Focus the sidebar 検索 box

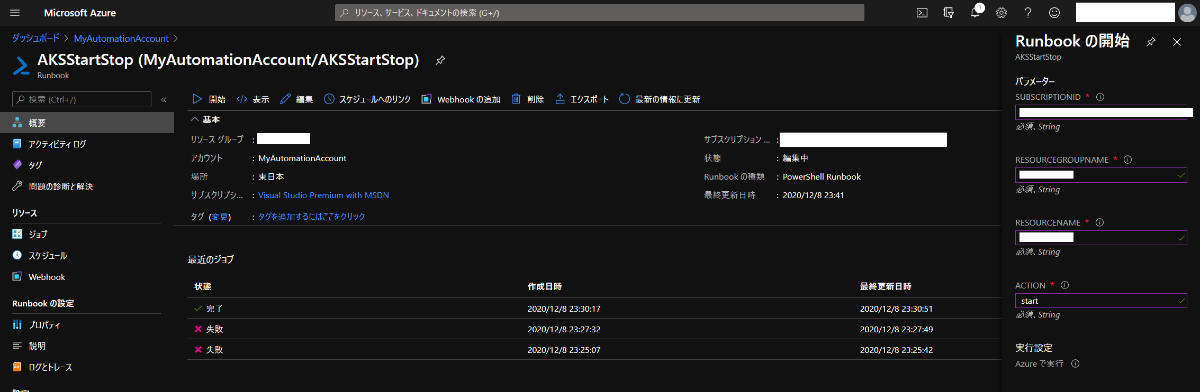click(x=82, y=99)
